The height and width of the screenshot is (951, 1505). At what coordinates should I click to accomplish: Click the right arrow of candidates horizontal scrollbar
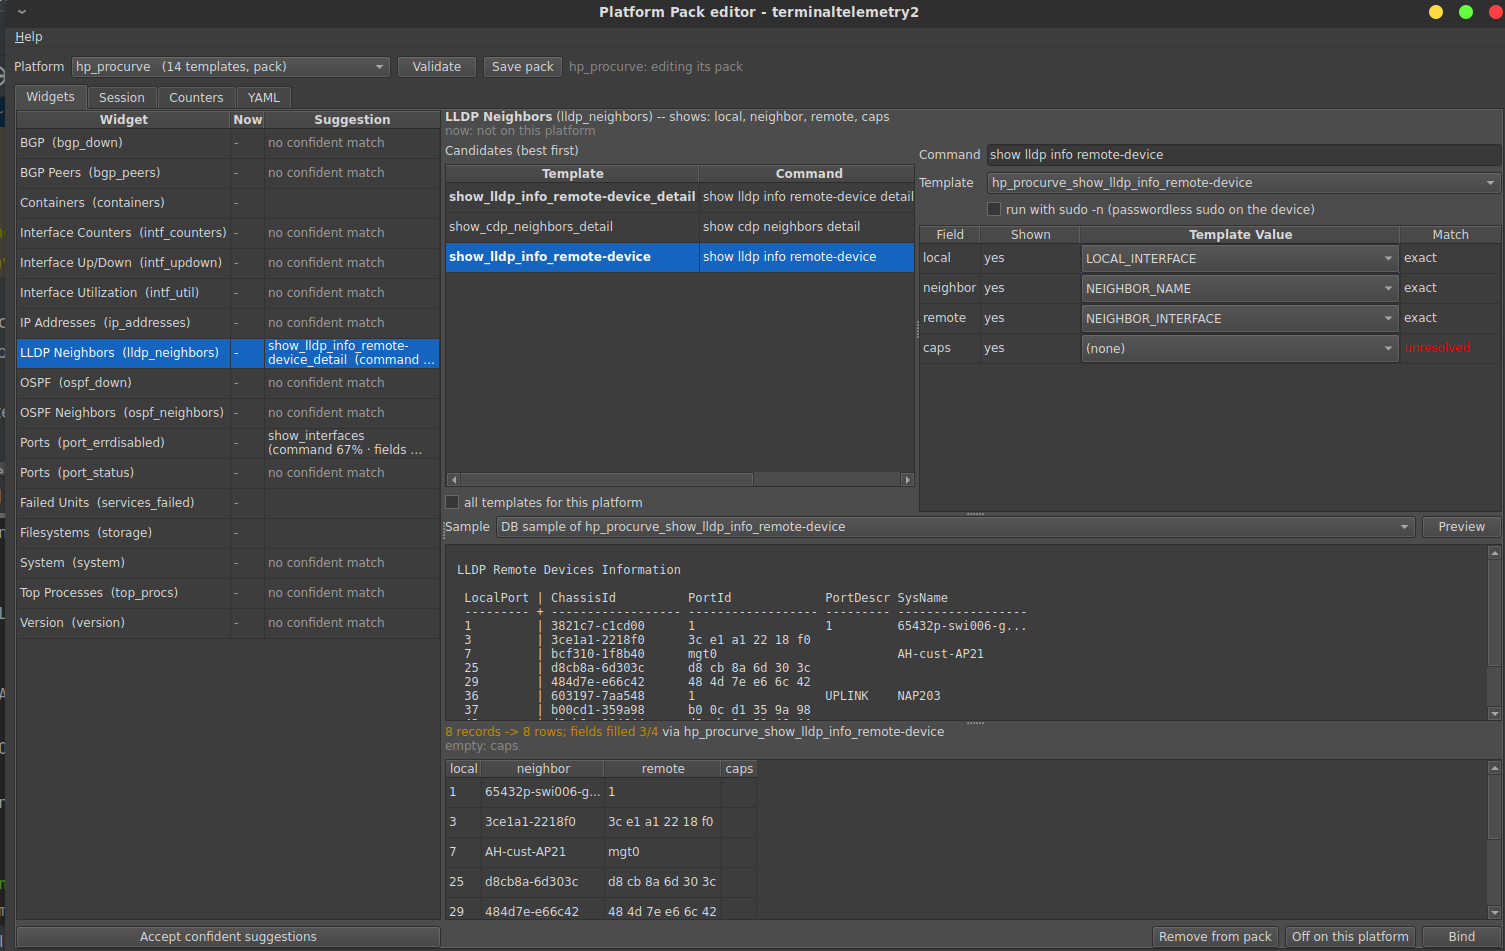[907, 480]
